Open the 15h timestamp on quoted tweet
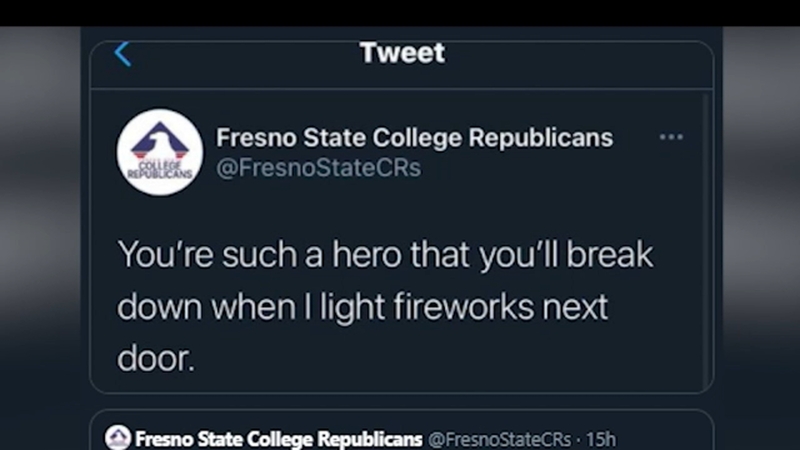This screenshot has height=450, width=800. 601,439
